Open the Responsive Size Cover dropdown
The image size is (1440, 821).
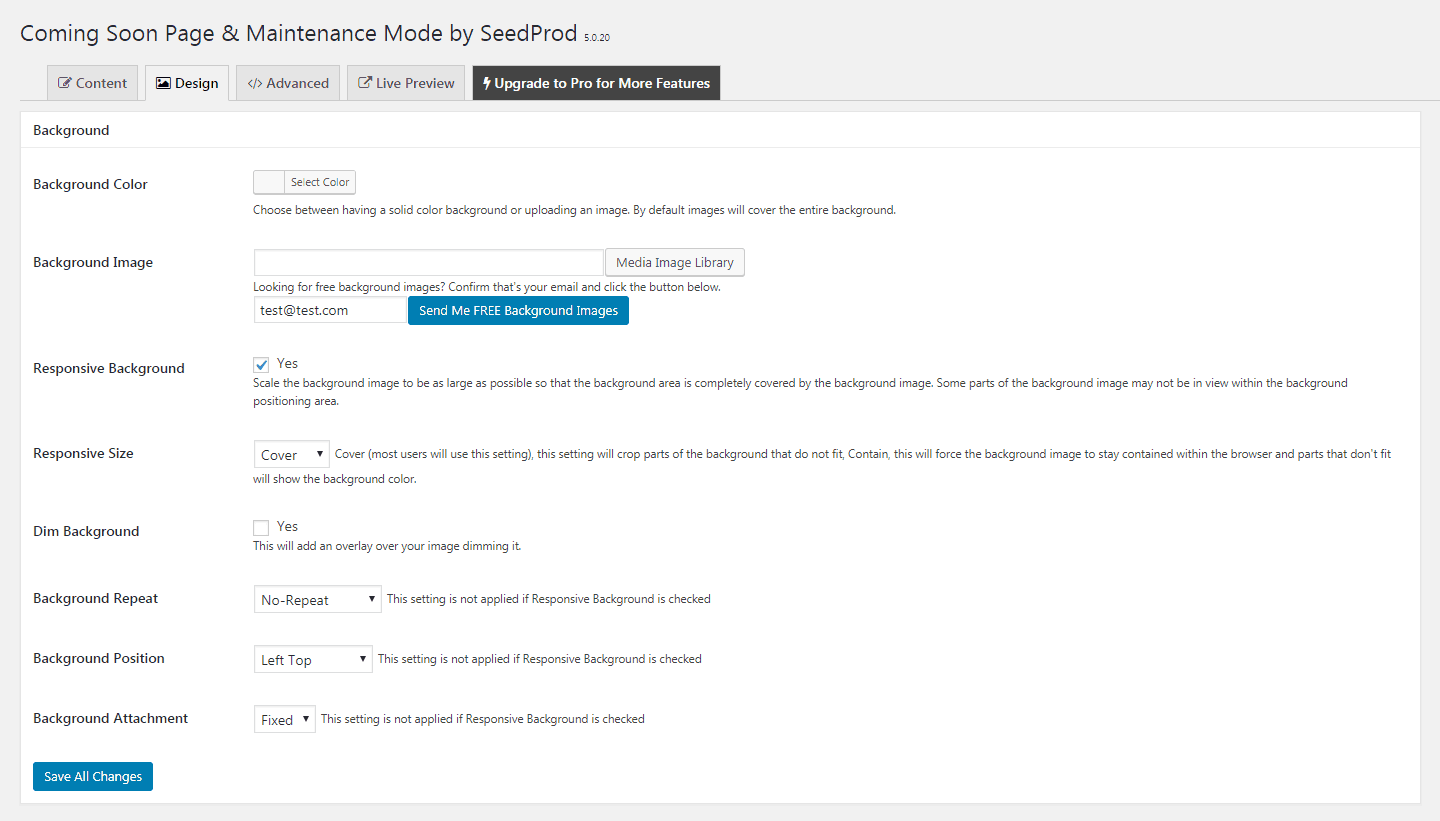tap(292, 455)
